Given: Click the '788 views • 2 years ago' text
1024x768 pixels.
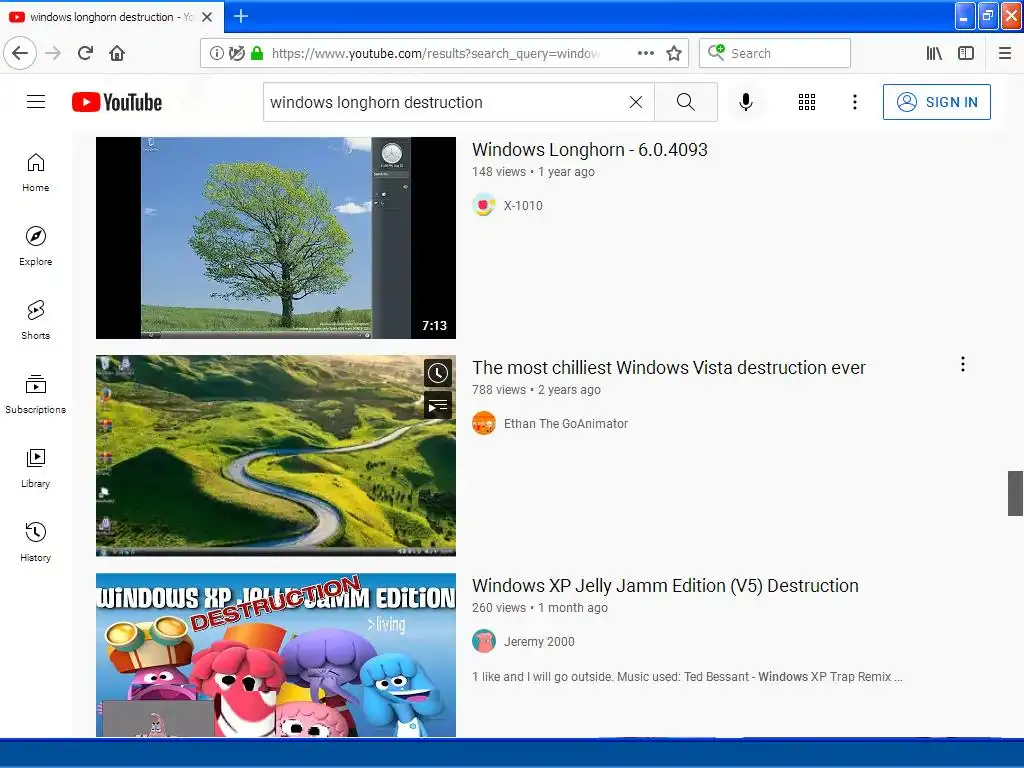Looking at the screenshot, I should 536,390.
